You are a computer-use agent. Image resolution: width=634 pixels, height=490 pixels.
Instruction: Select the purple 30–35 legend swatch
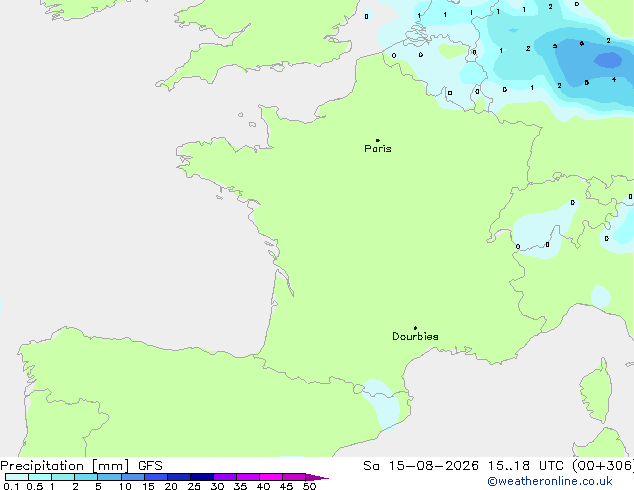coord(225,477)
